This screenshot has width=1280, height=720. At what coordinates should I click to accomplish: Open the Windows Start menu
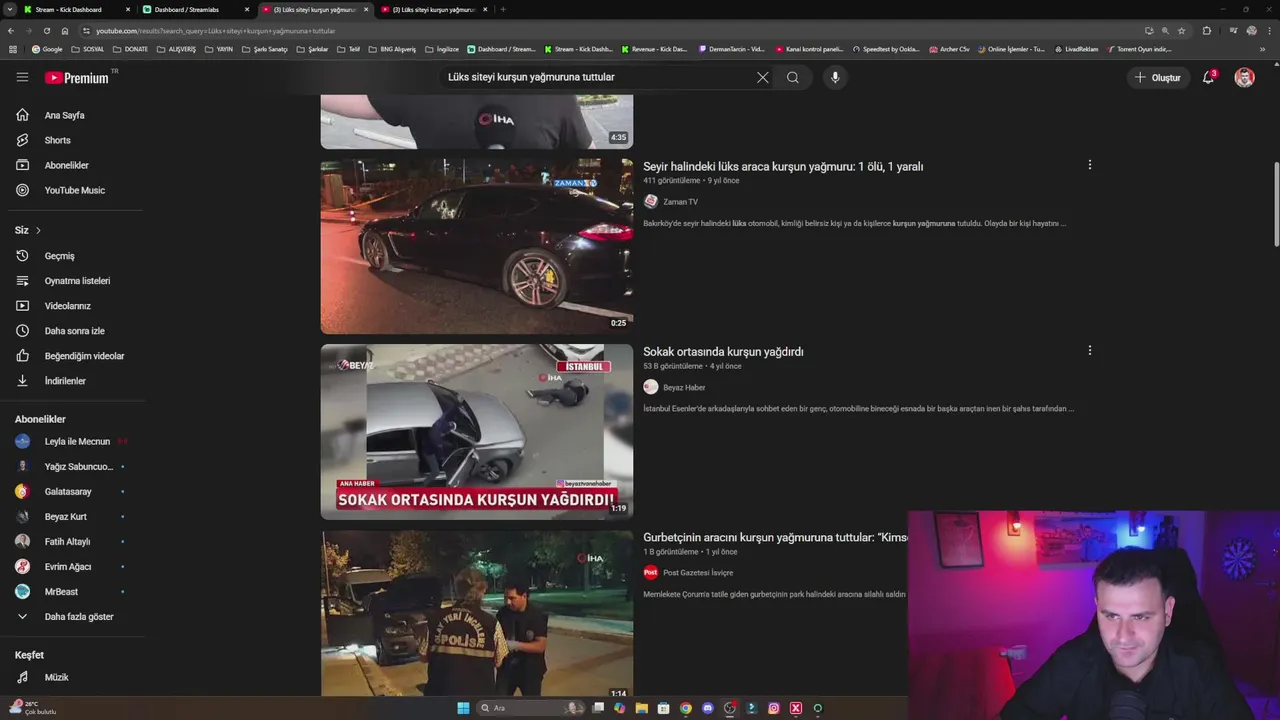tap(463, 708)
